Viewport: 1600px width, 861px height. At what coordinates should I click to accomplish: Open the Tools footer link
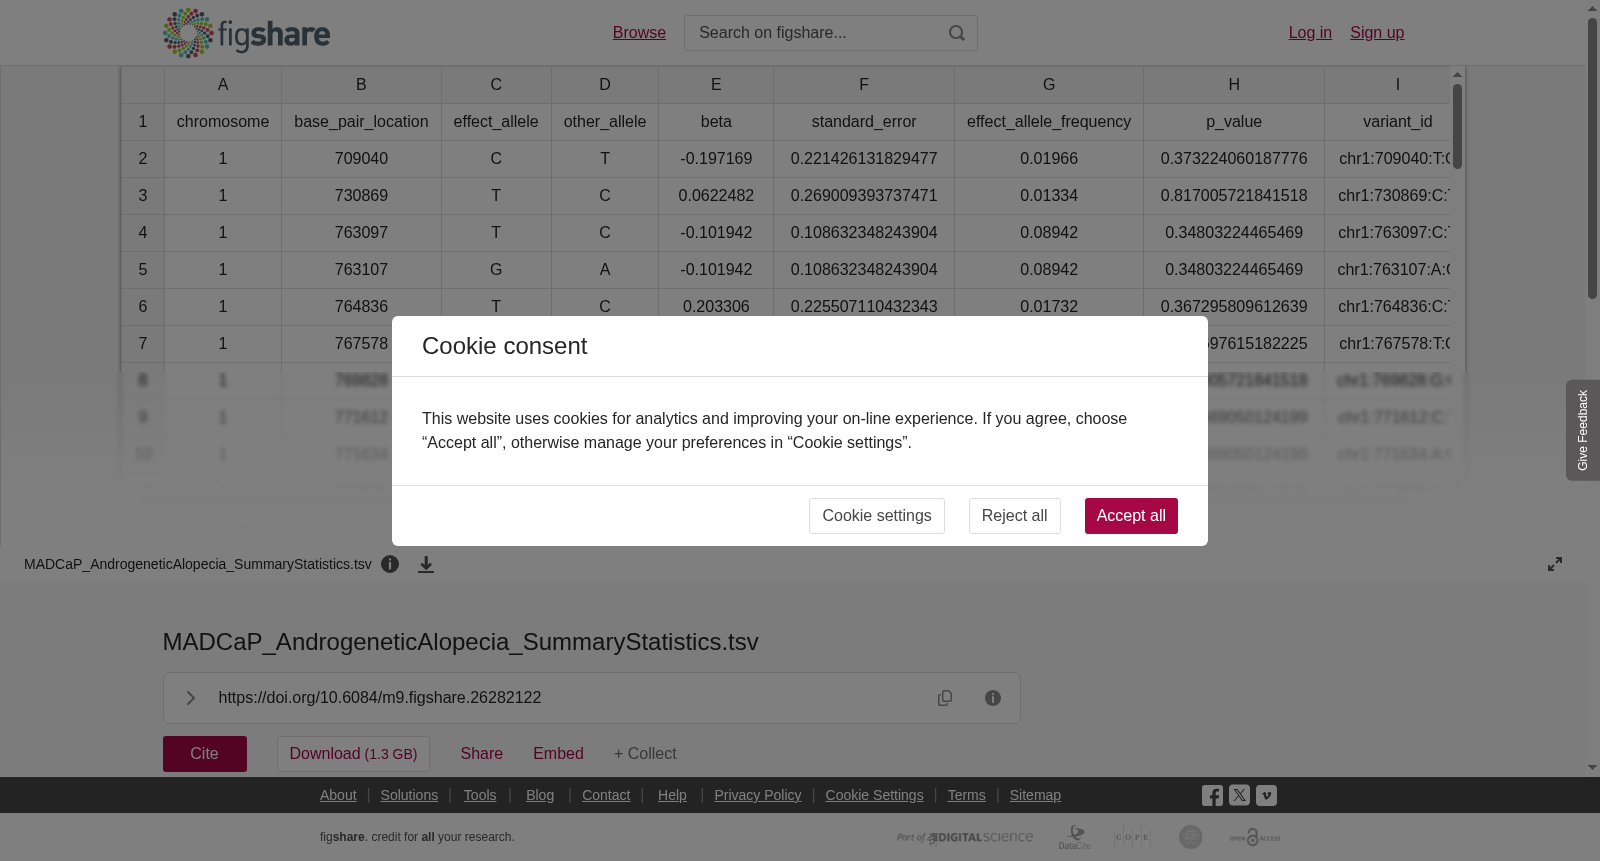pyautogui.click(x=480, y=795)
